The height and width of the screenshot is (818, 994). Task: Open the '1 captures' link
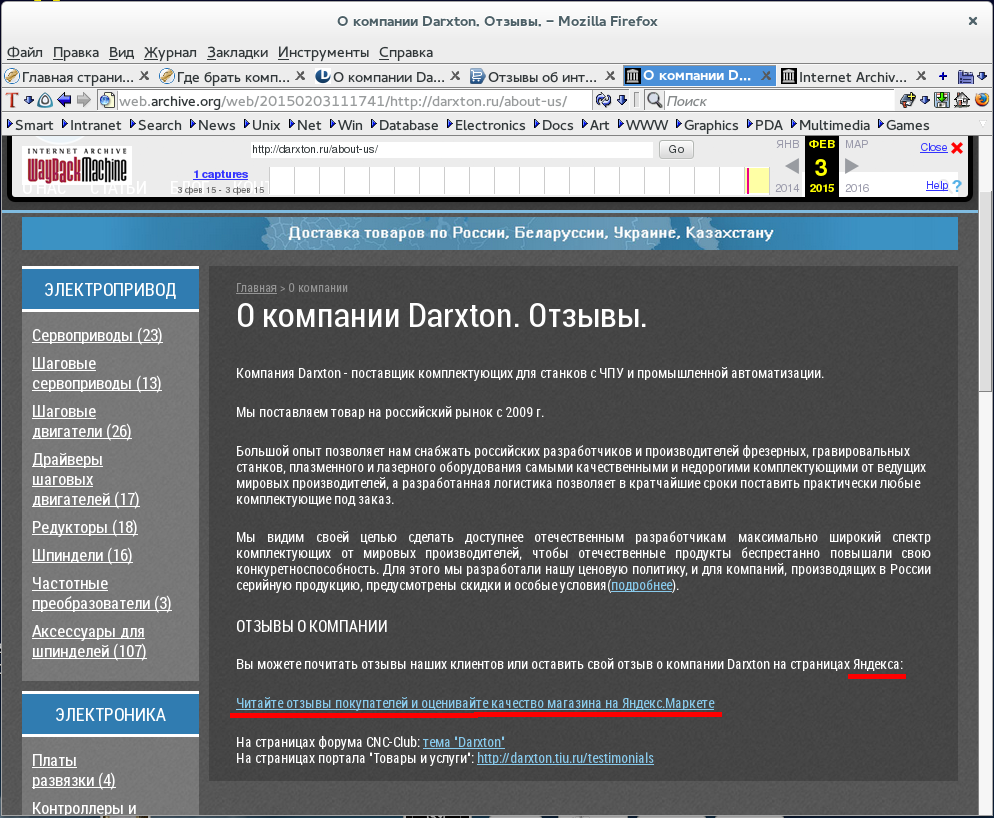[221, 174]
